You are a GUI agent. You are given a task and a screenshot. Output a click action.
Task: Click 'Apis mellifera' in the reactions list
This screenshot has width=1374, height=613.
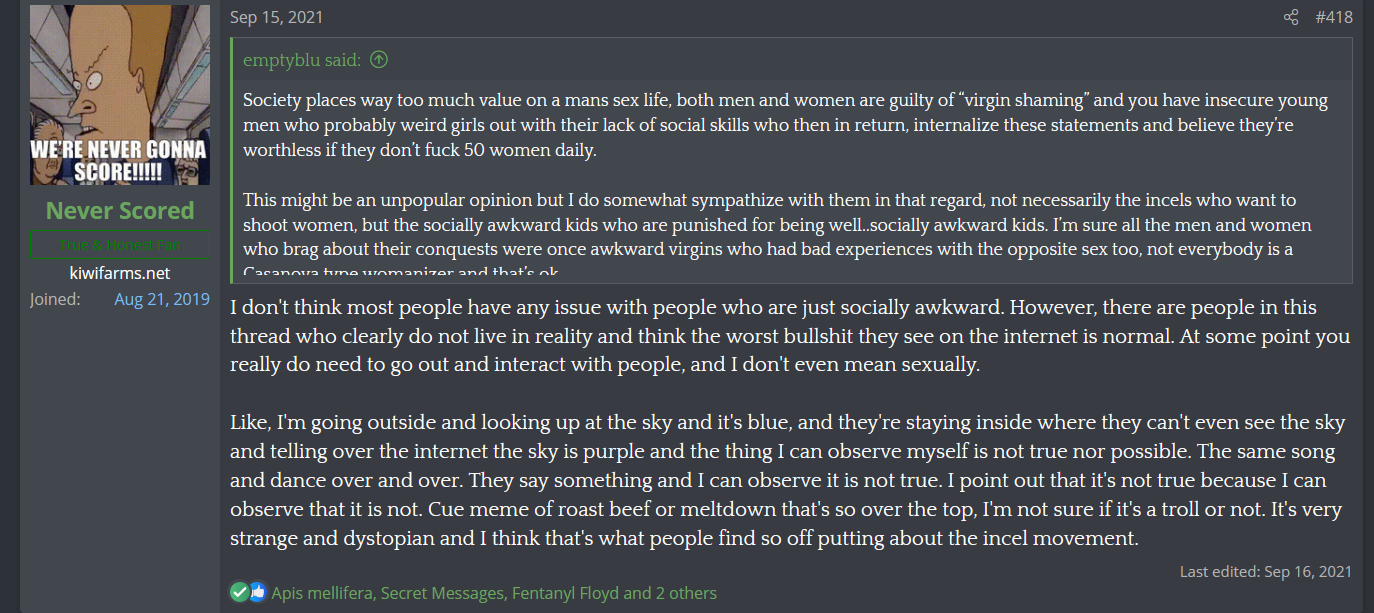[x=322, y=593]
